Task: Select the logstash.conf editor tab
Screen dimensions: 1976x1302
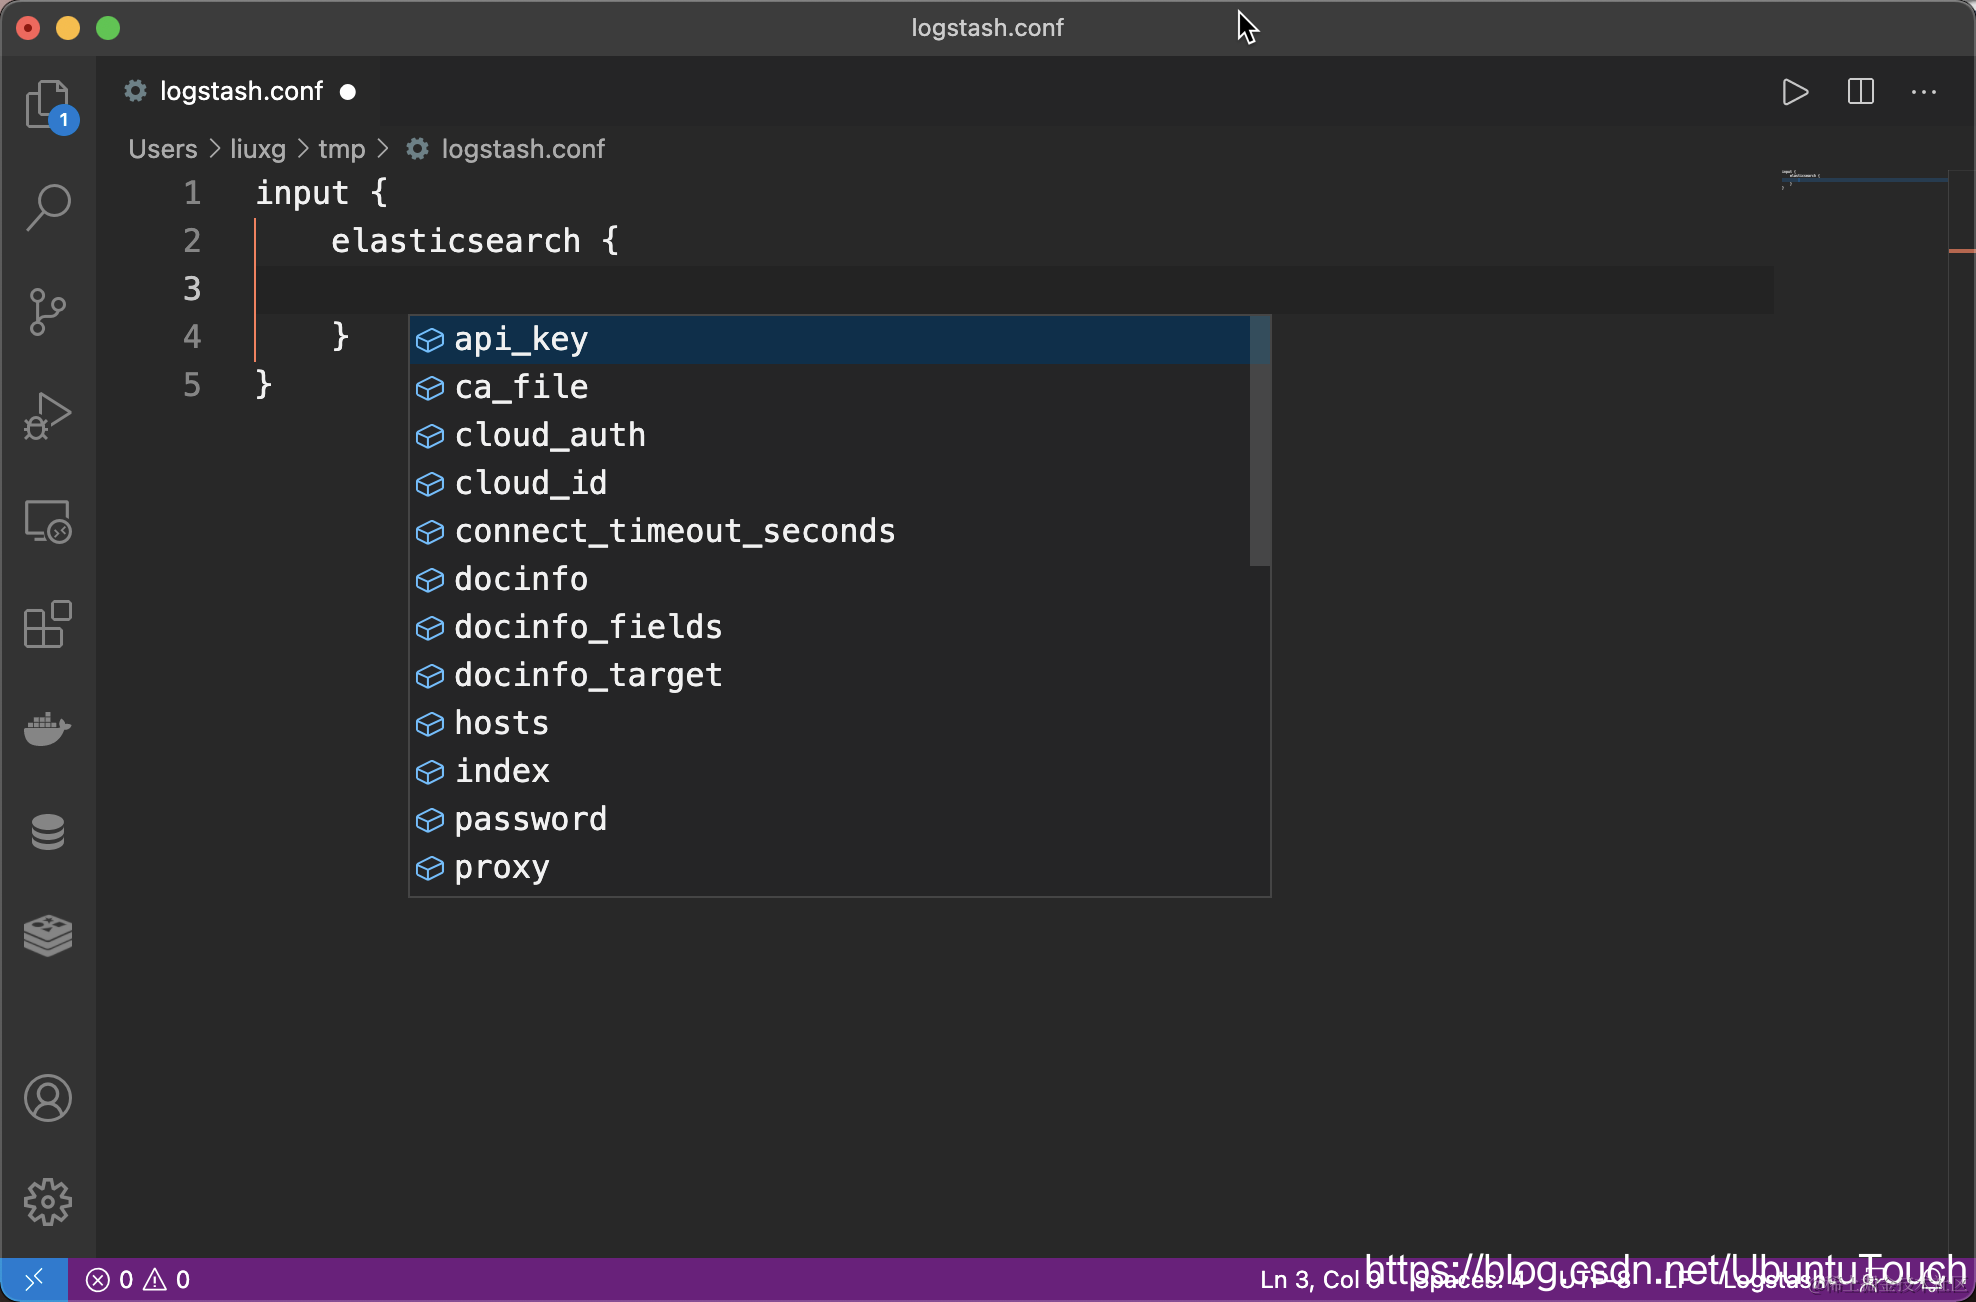Action: pos(241,91)
